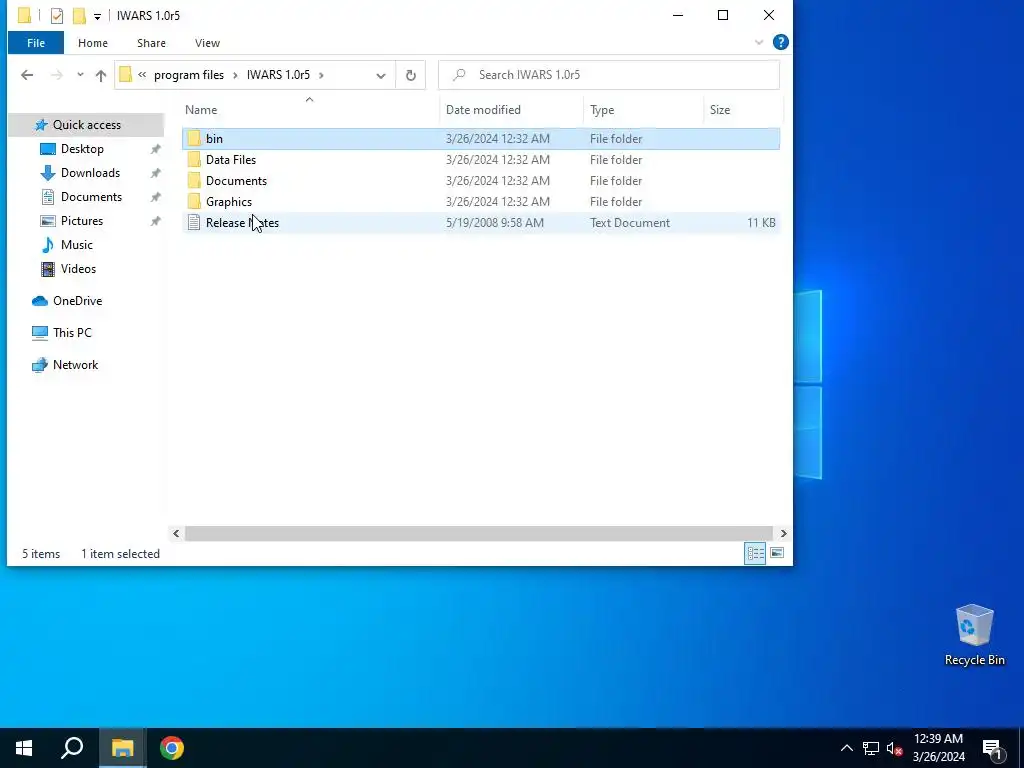Select This PC in navigation pane

pos(72,333)
